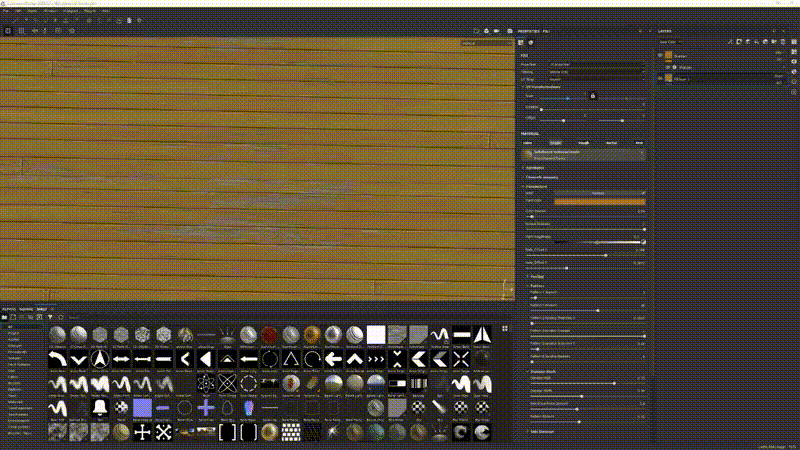Image resolution: width=800 pixels, height=450 pixels.
Task: Collapse the UV transformations section
Action: click(x=542, y=87)
